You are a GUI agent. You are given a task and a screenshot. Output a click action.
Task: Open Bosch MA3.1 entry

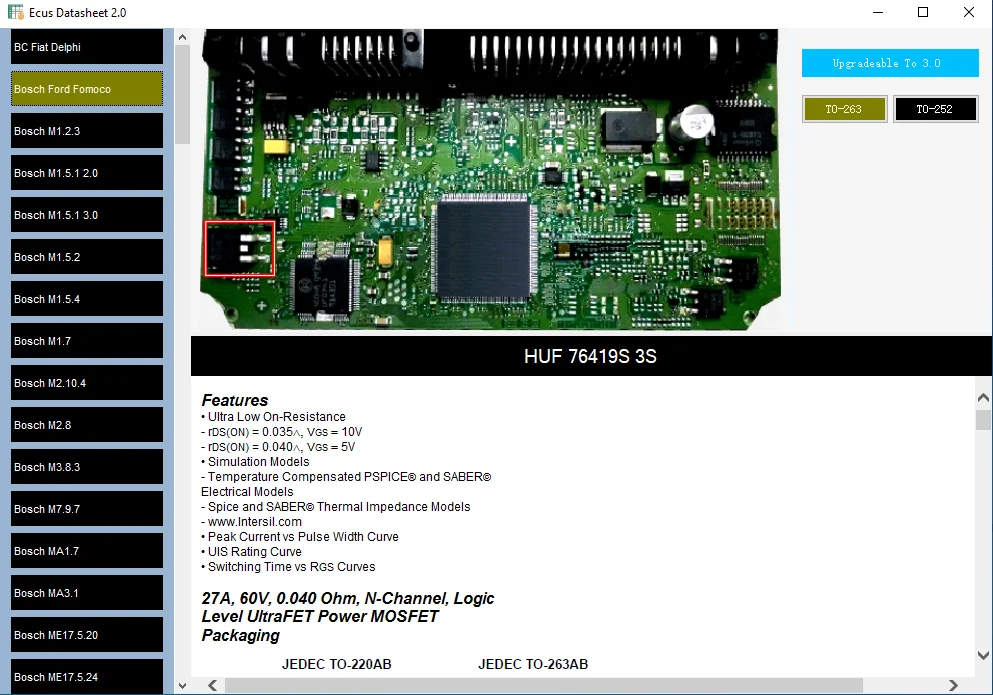click(x=87, y=593)
